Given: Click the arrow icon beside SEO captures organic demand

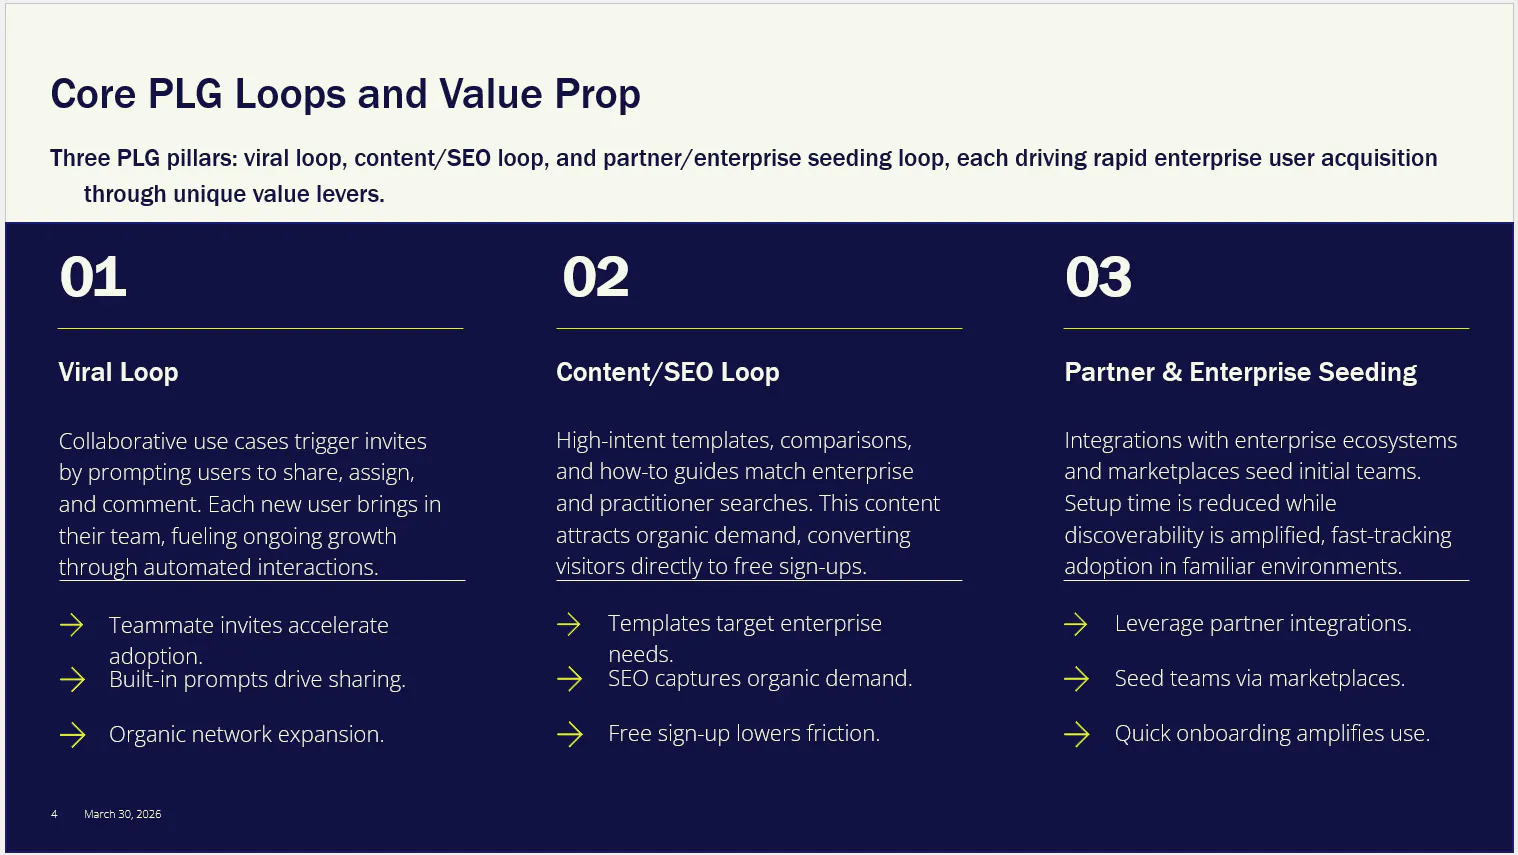Looking at the screenshot, I should (x=569, y=679).
